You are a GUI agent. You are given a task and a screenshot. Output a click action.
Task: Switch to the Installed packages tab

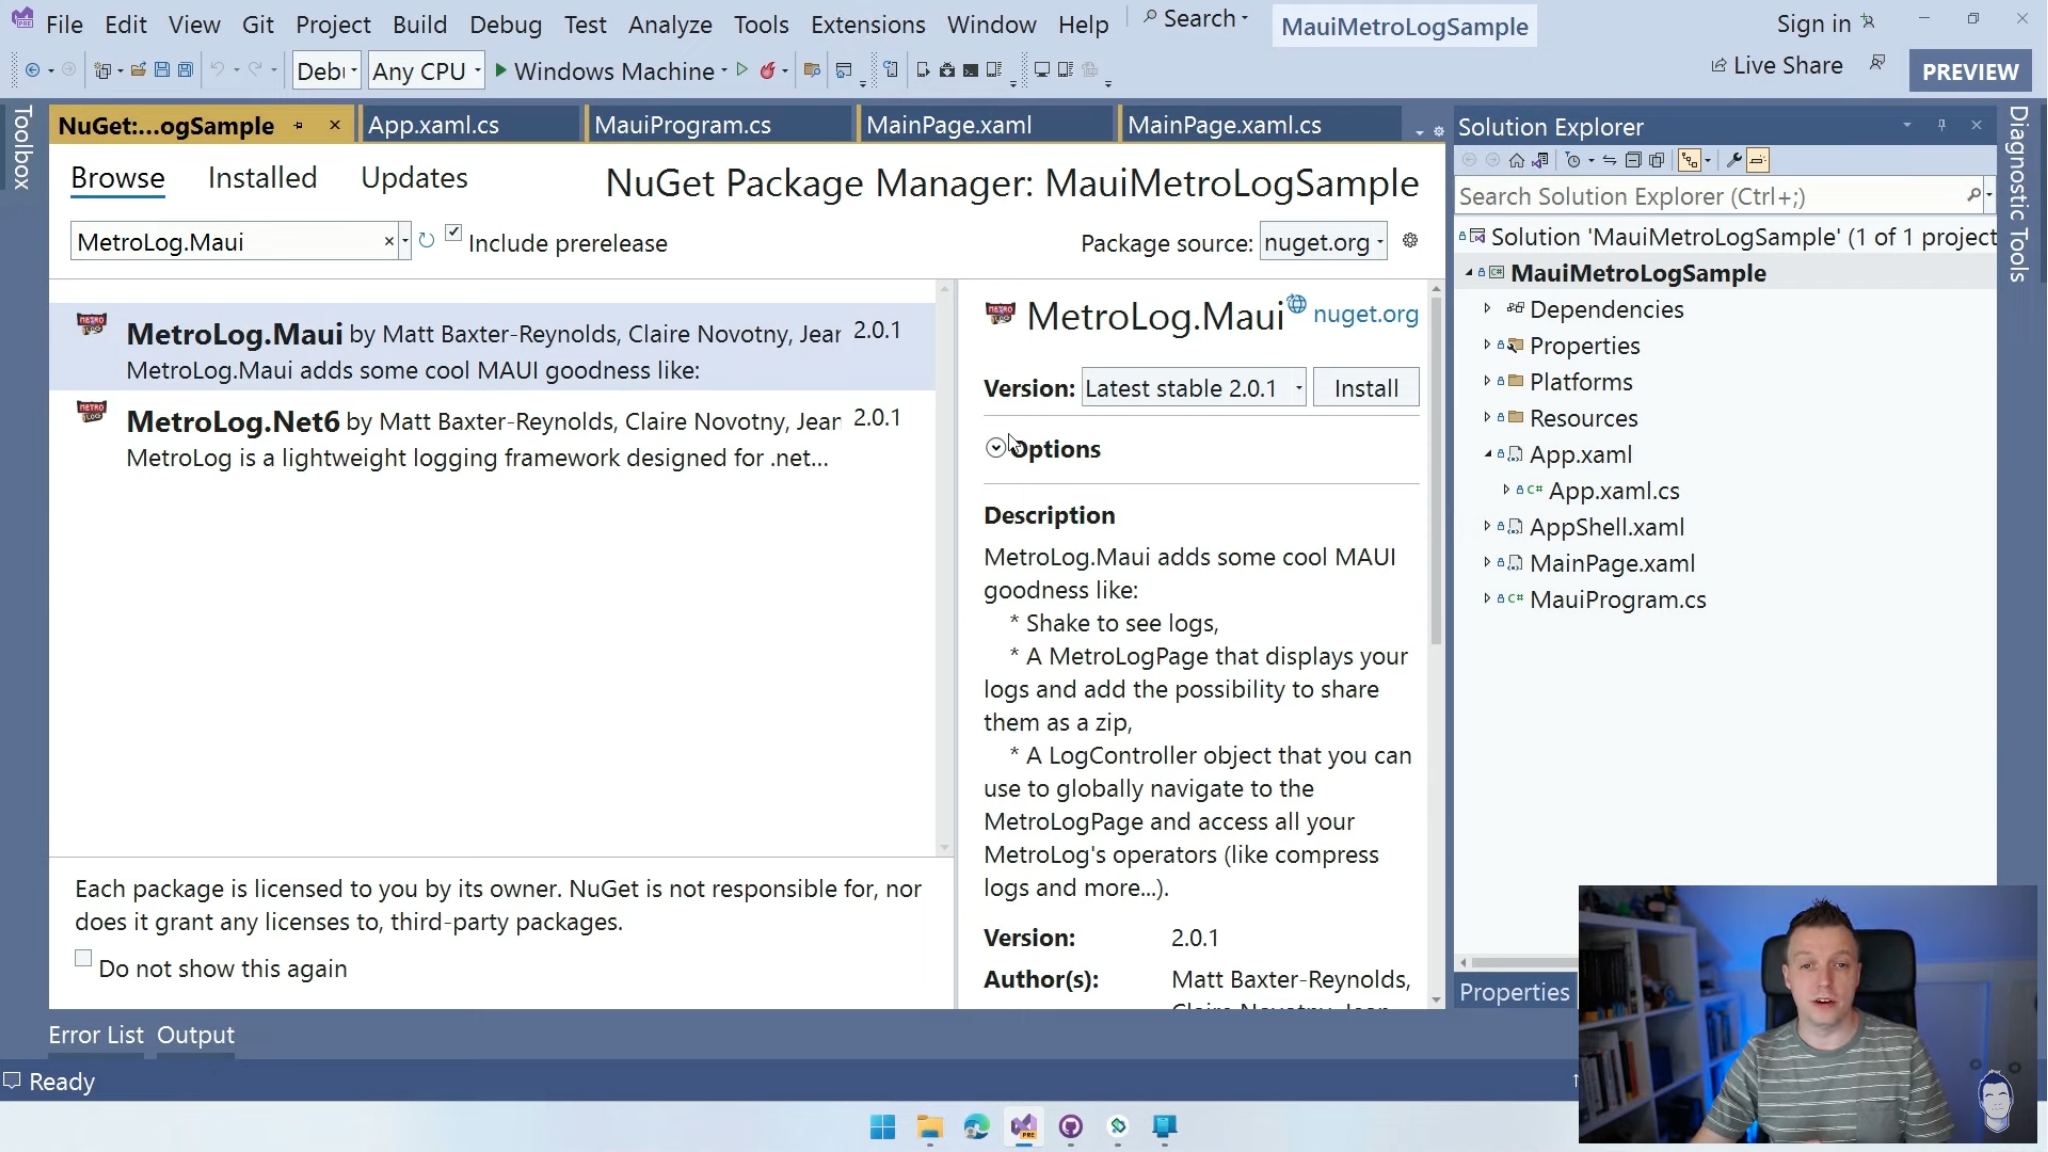tap(262, 178)
